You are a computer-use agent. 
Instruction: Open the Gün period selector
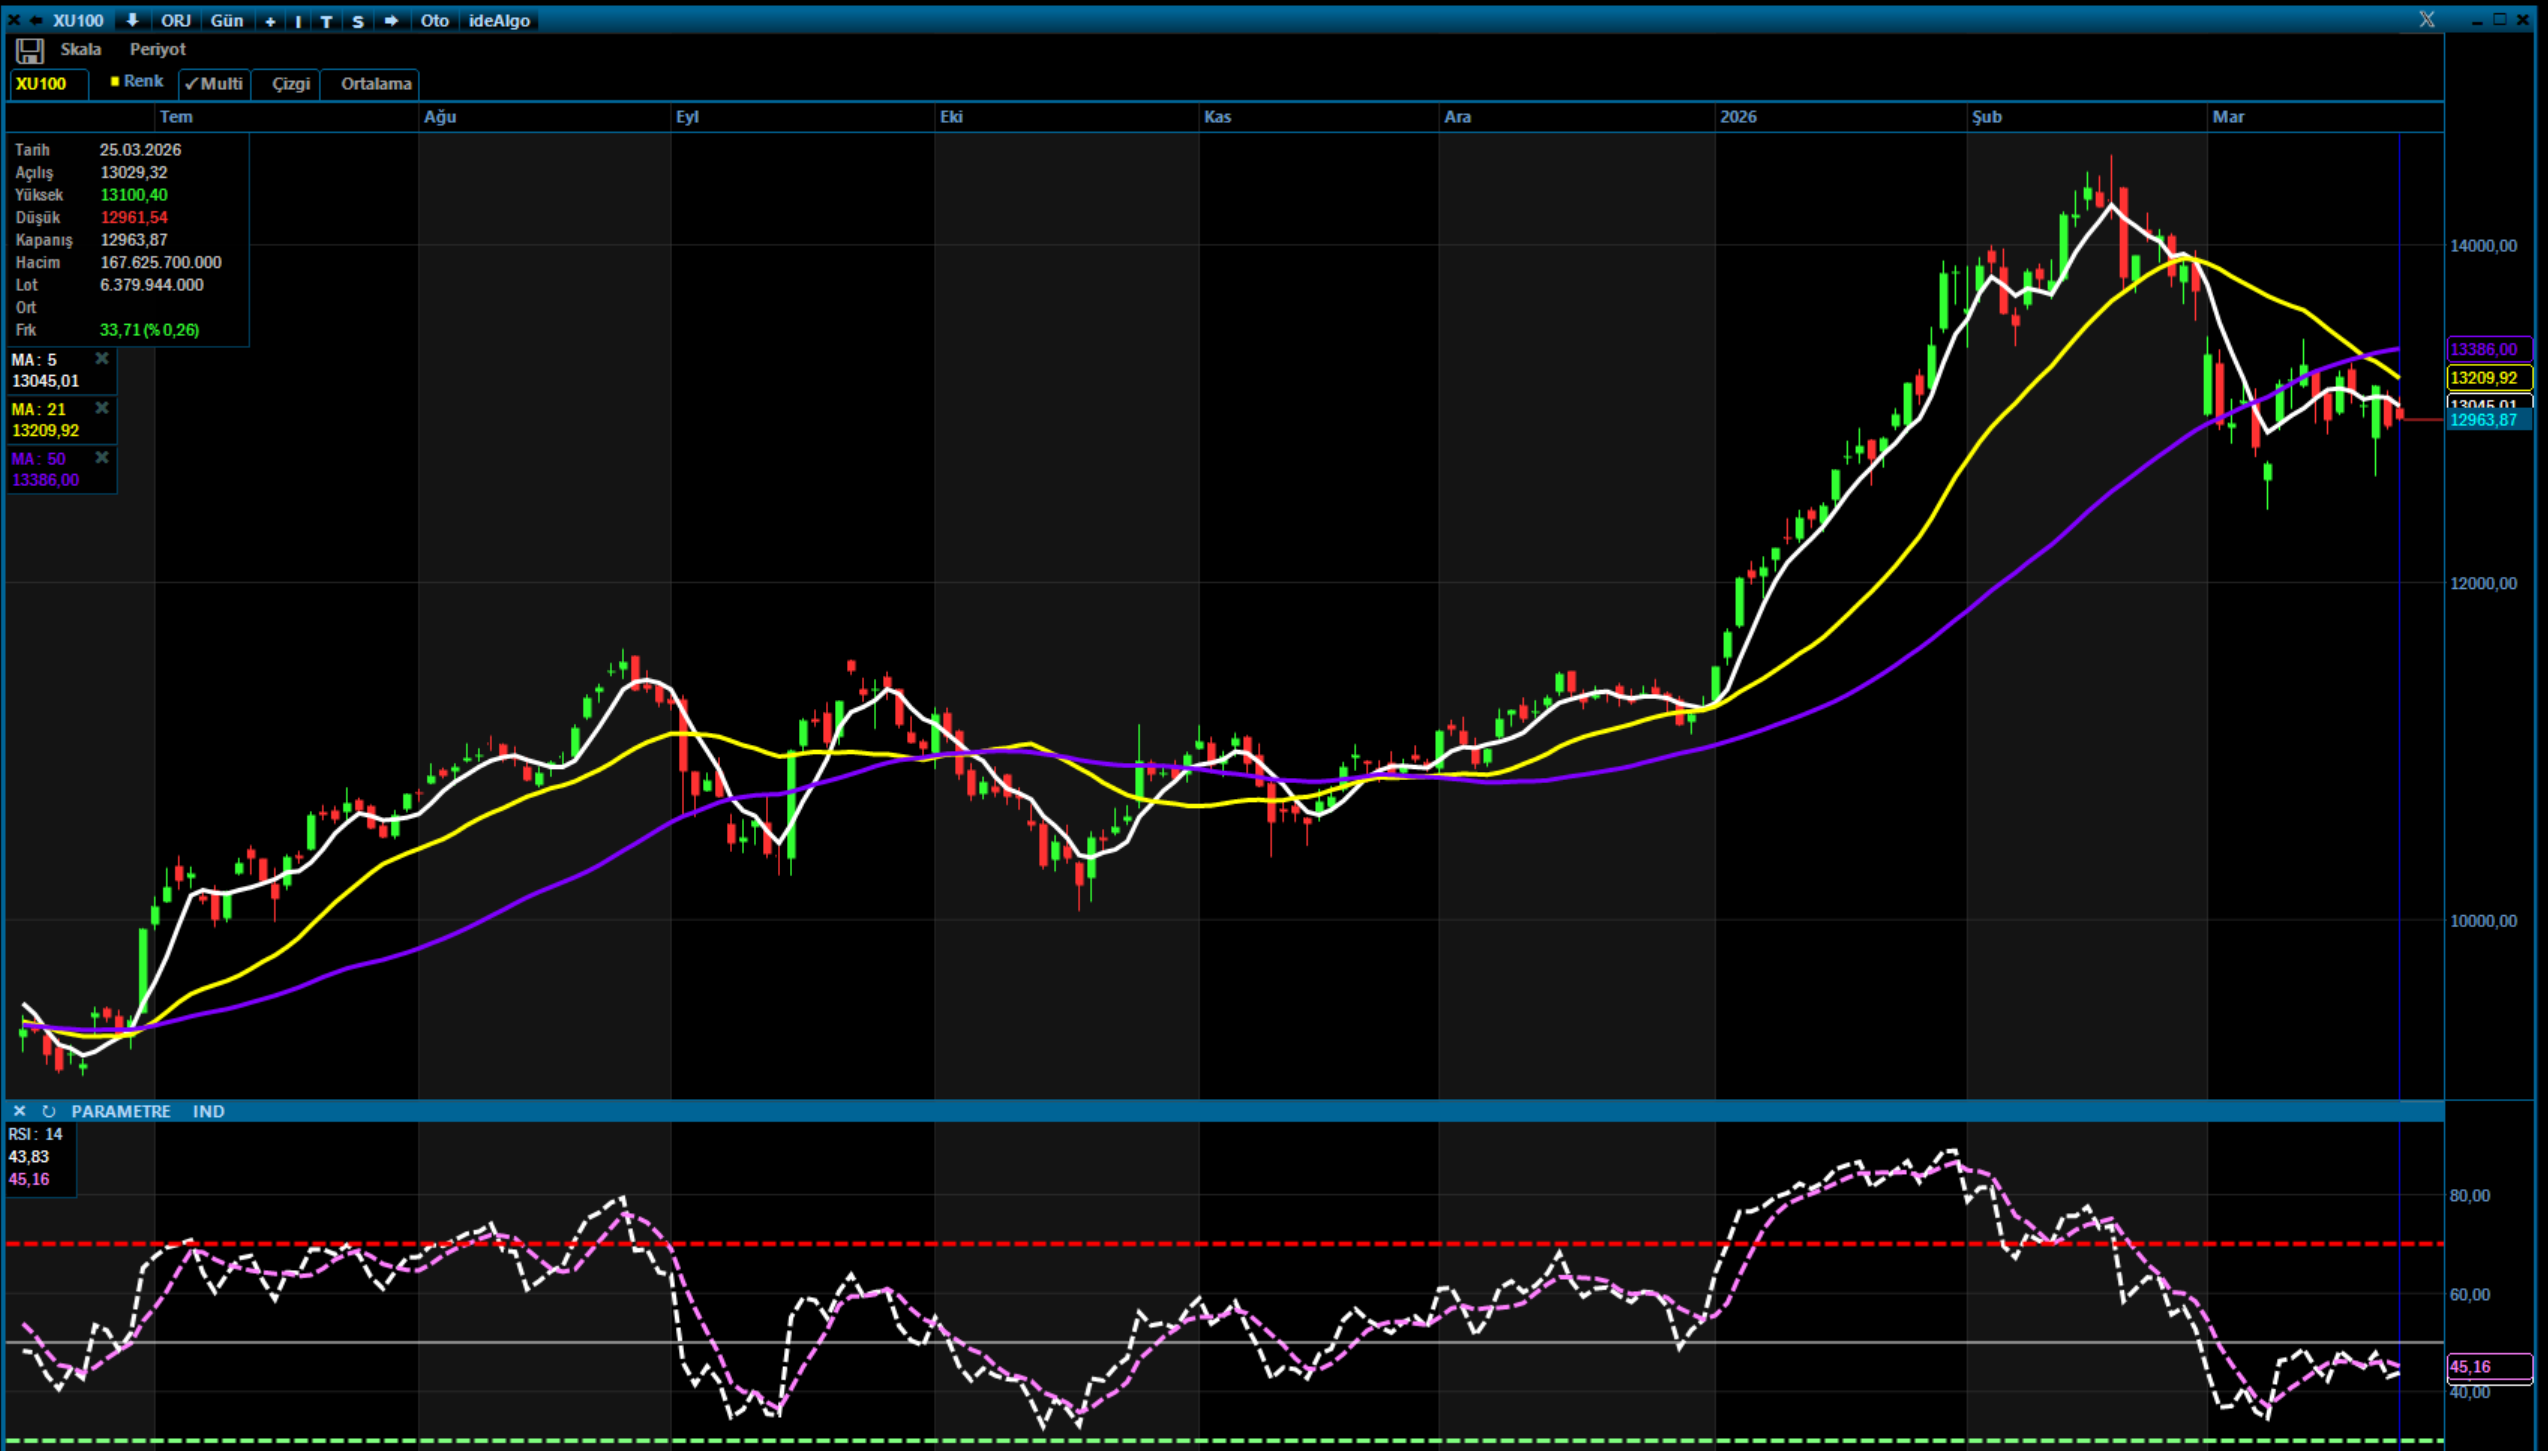(227, 20)
